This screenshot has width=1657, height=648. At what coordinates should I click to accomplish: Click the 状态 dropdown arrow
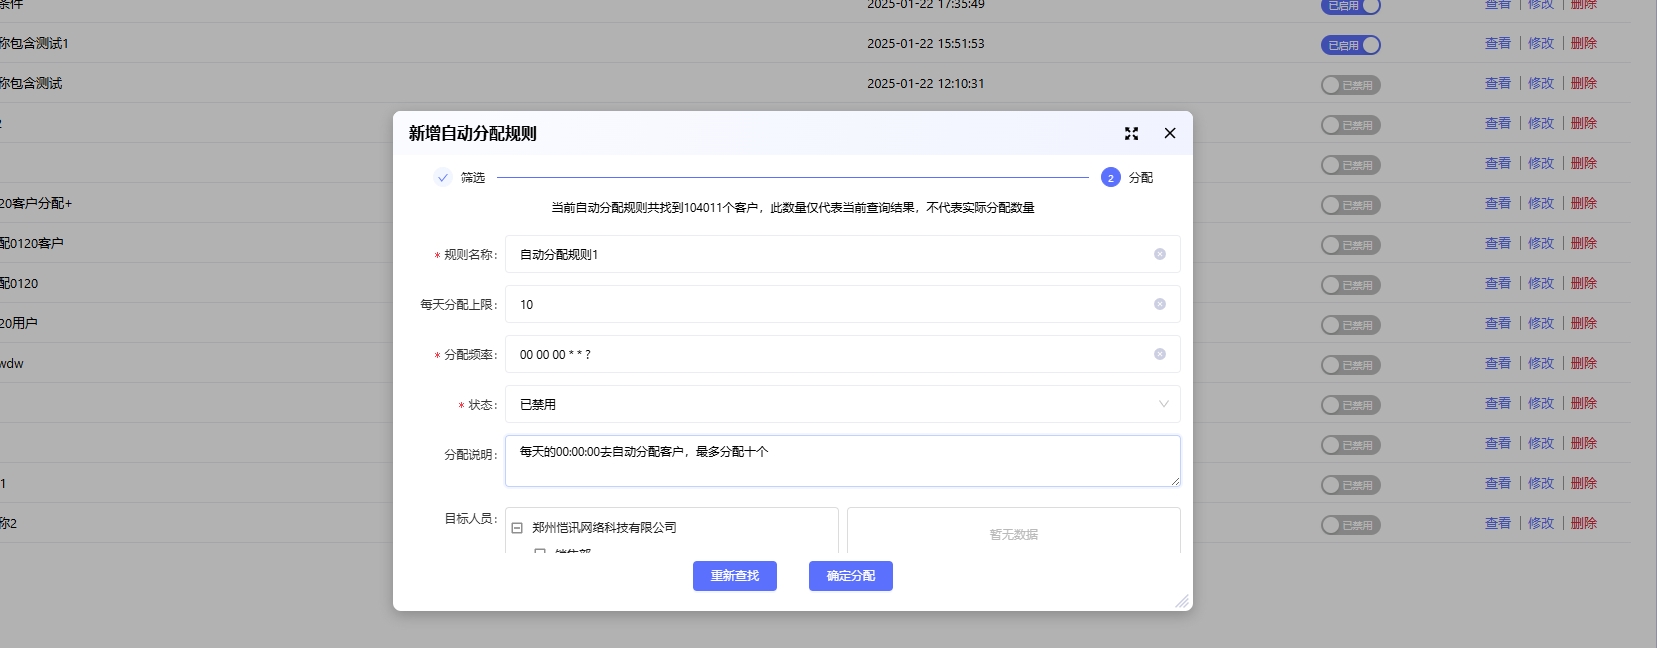point(1163,404)
